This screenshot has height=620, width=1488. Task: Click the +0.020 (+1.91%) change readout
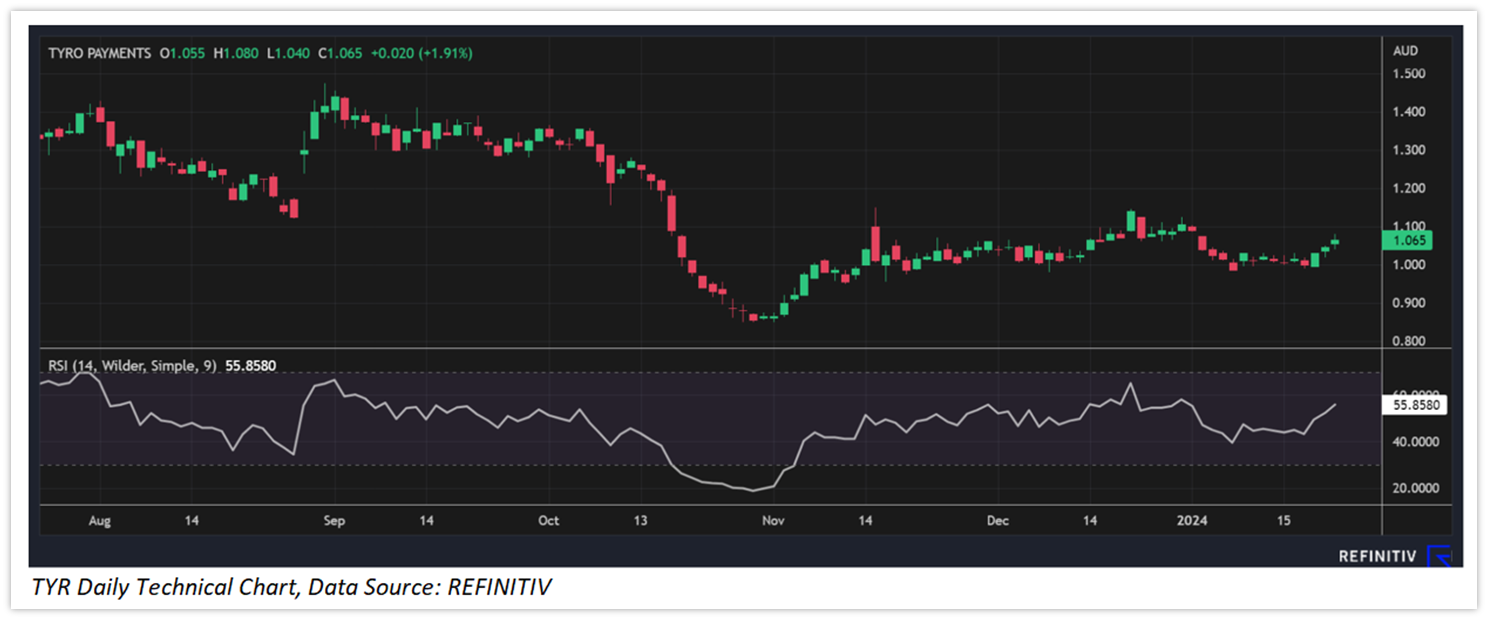[x=422, y=52]
